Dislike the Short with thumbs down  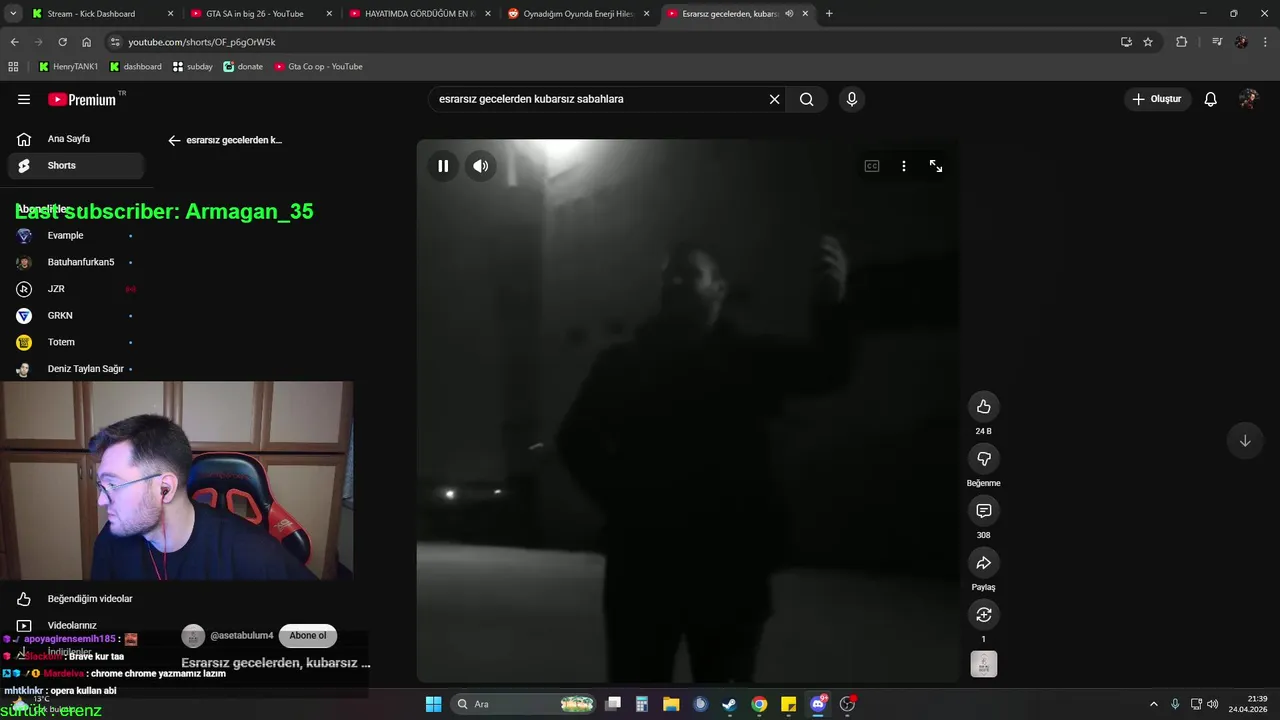984,458
